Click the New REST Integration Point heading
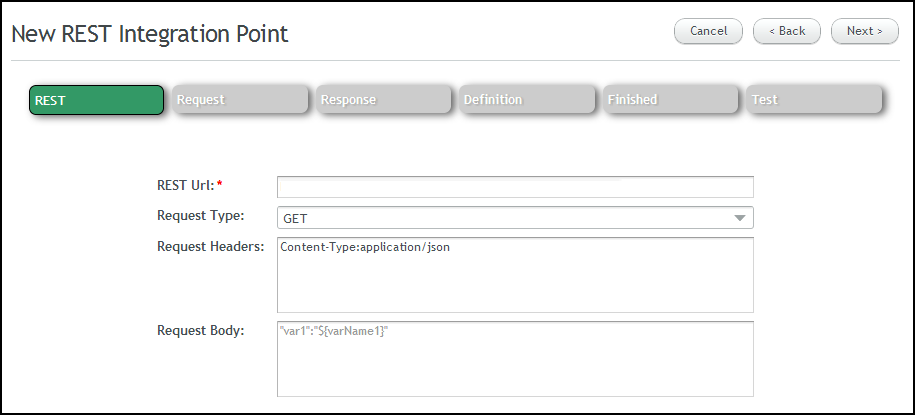The height and width of the screenshot is (415, 915). [x=150, y=34]
